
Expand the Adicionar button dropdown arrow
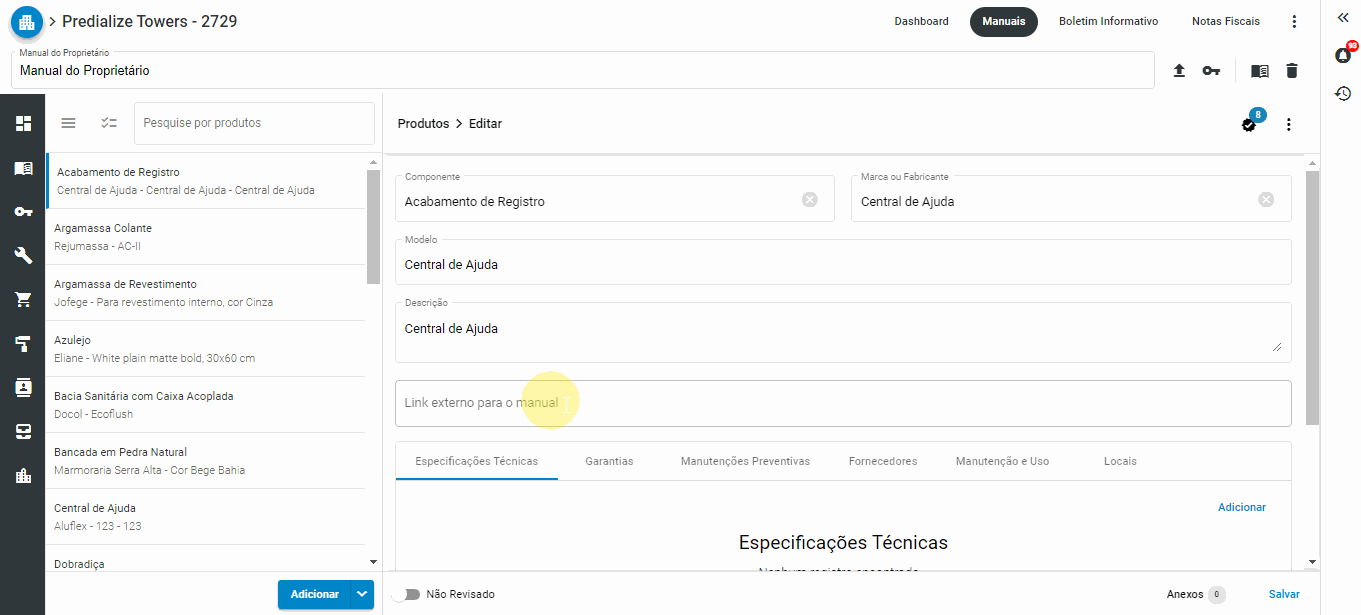pos(360,594)
